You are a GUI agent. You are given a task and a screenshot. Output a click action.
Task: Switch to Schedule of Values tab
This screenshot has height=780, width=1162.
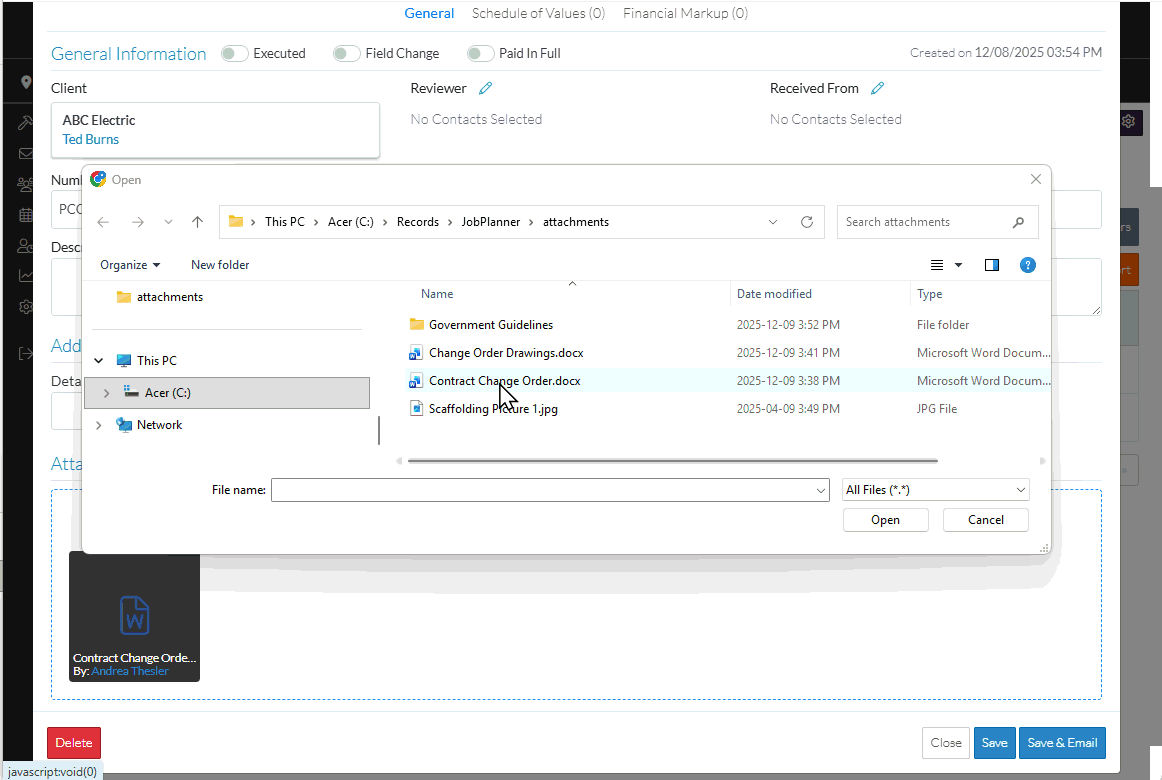(538, 13)
